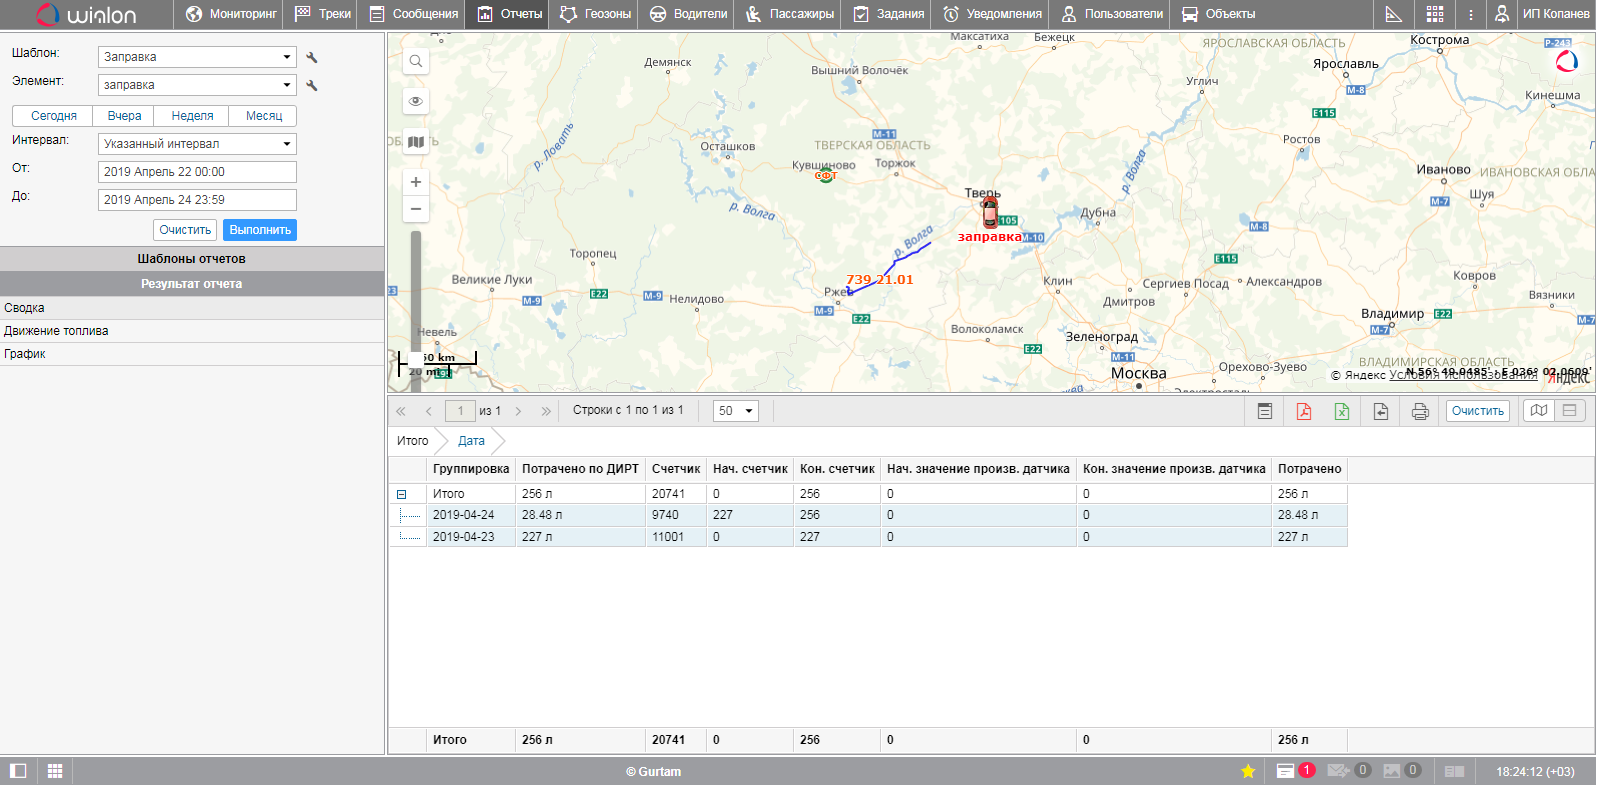Open the Геозоны tab
The height and width of the screenshot is (786, 1600).
click(x=596, y=14)
